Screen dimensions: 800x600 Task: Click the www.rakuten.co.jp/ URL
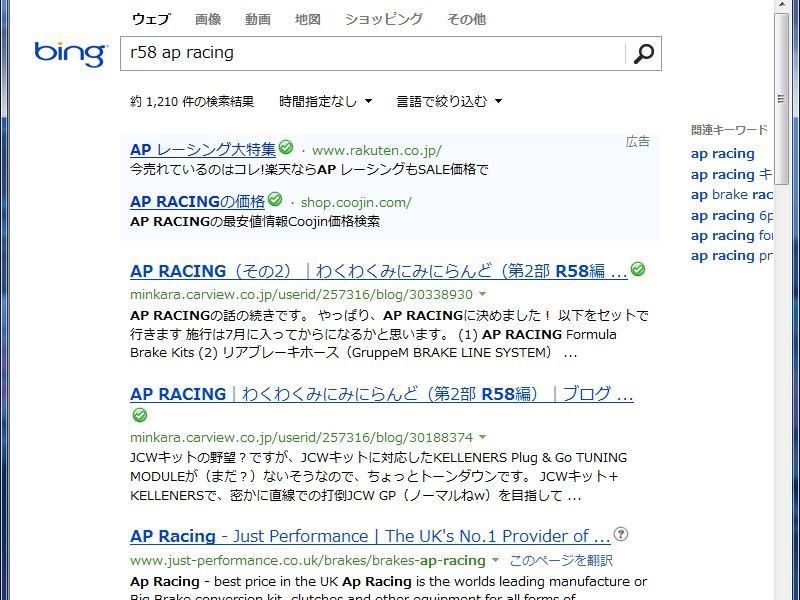coord(377,151)
